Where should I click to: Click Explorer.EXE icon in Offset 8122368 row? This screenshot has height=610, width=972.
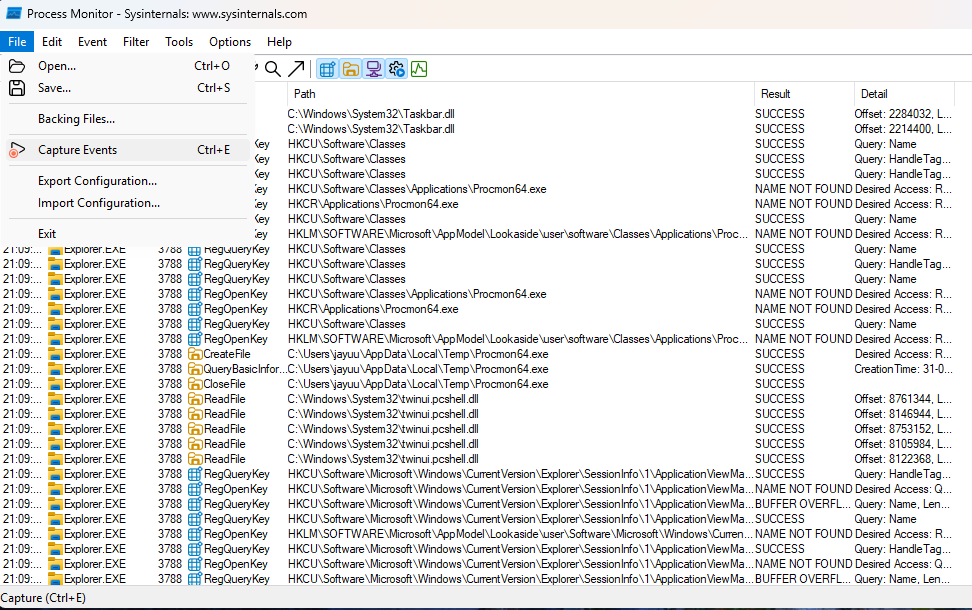point(56,459)
